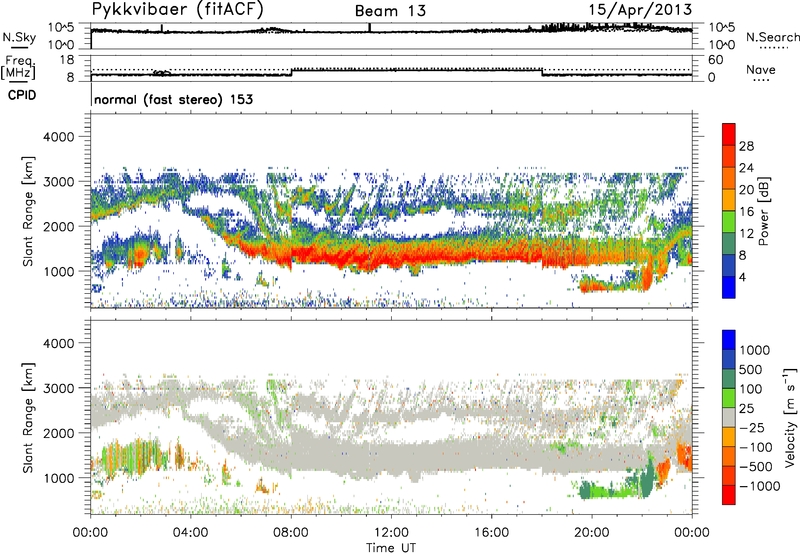Pick the gray ±25 velocity colorbar segment
Image resolution: width=800 pixels, height=554 pixels.
729,417
